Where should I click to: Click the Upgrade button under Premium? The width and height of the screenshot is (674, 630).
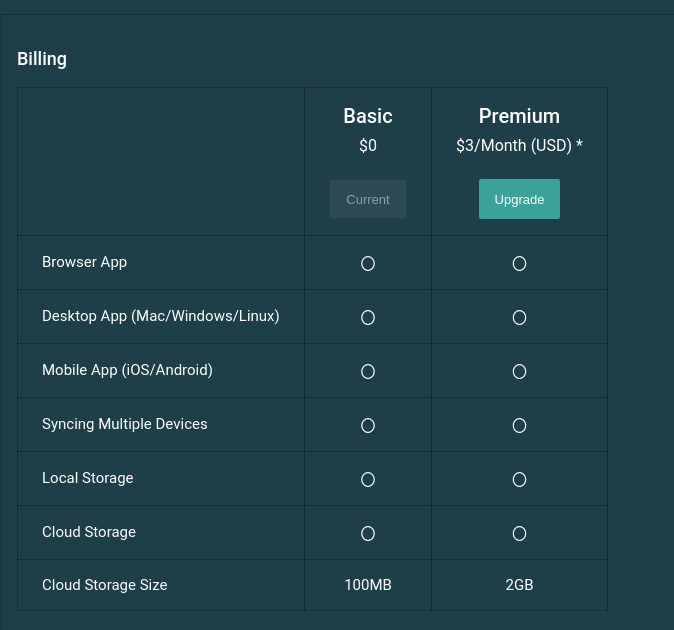click(x=519, y=199)
